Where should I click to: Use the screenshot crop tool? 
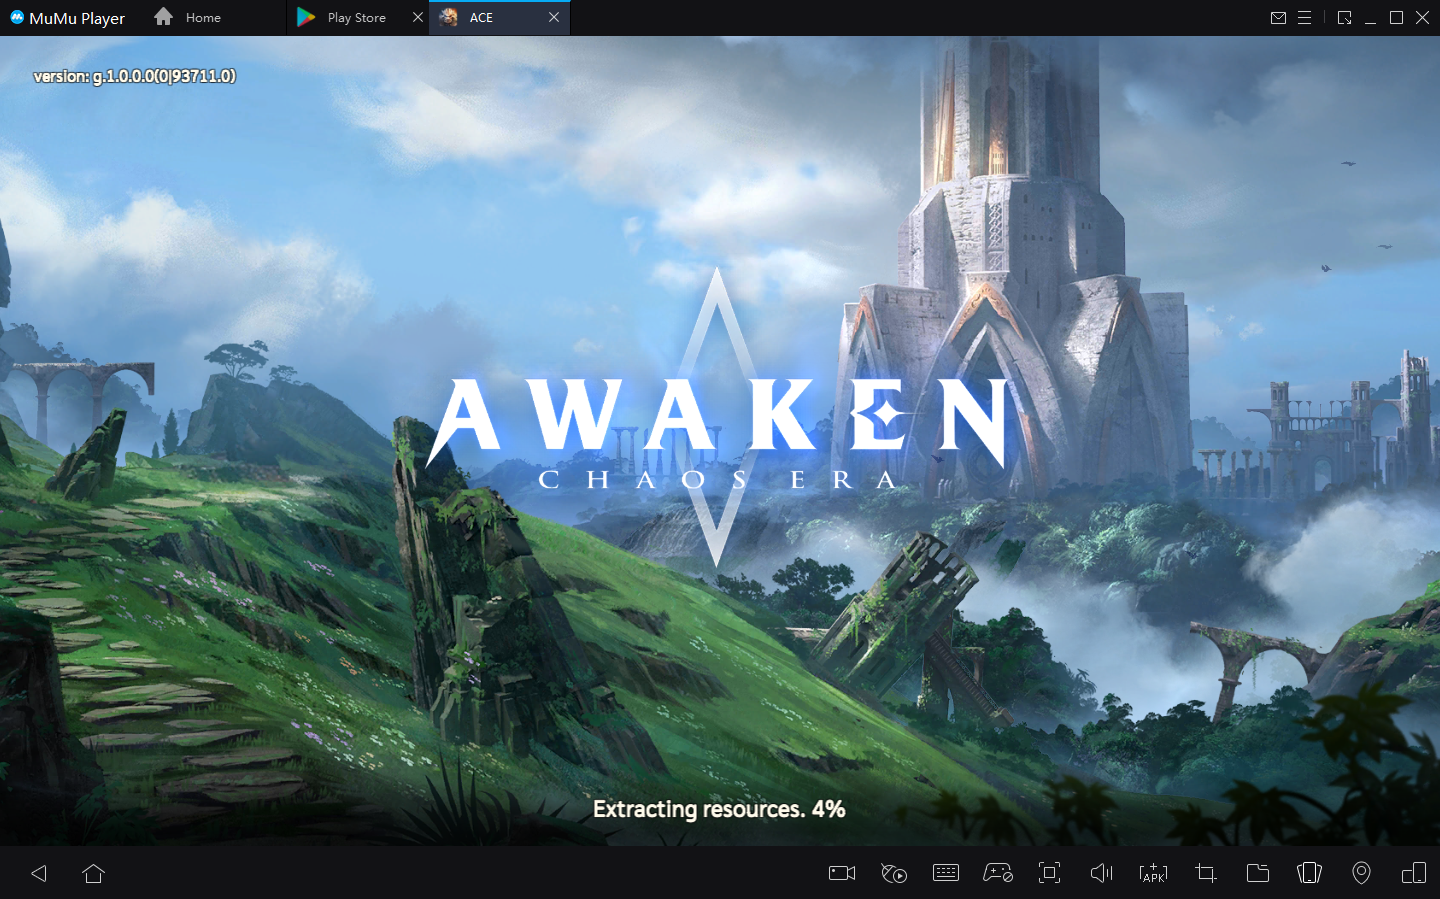(1205, 873)
